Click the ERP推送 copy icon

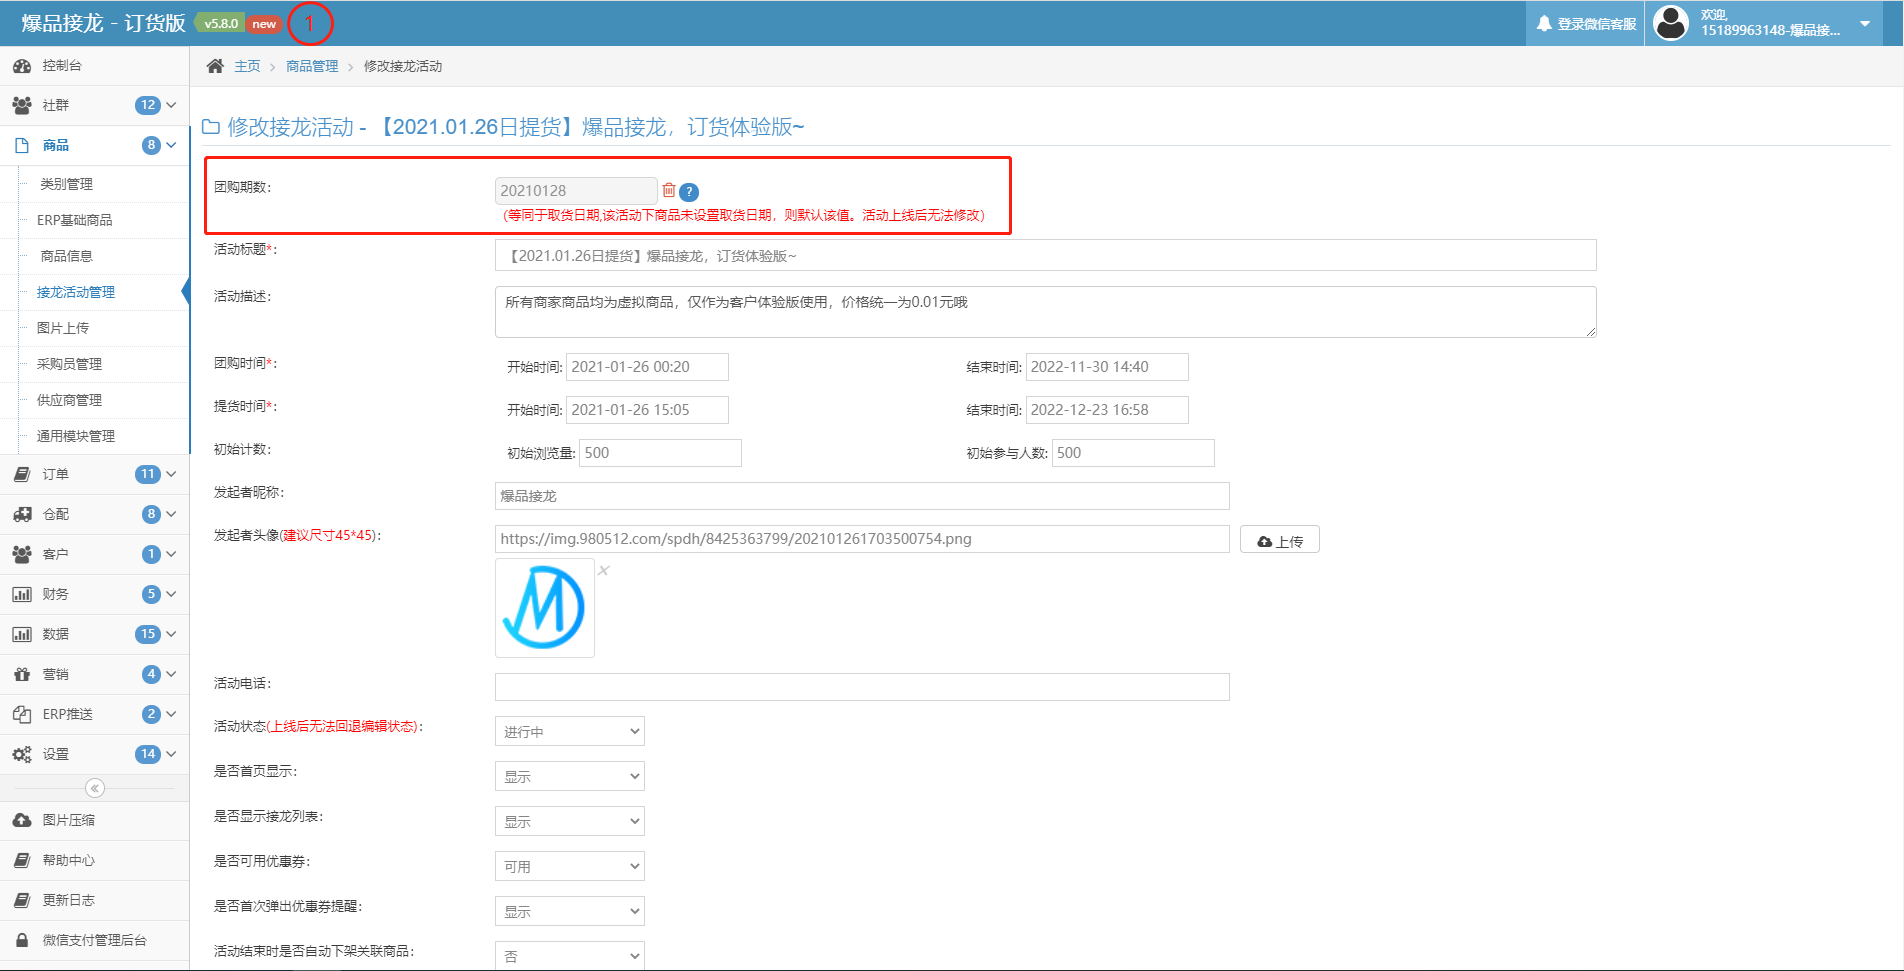pyautogui.click(x=22, y=714)
